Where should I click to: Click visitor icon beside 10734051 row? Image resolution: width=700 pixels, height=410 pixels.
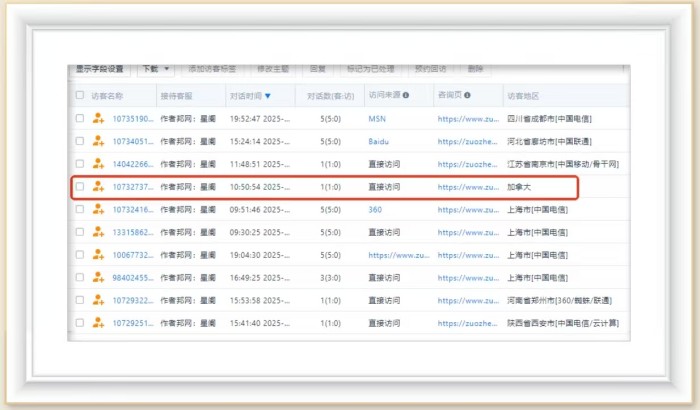(98, 141)
